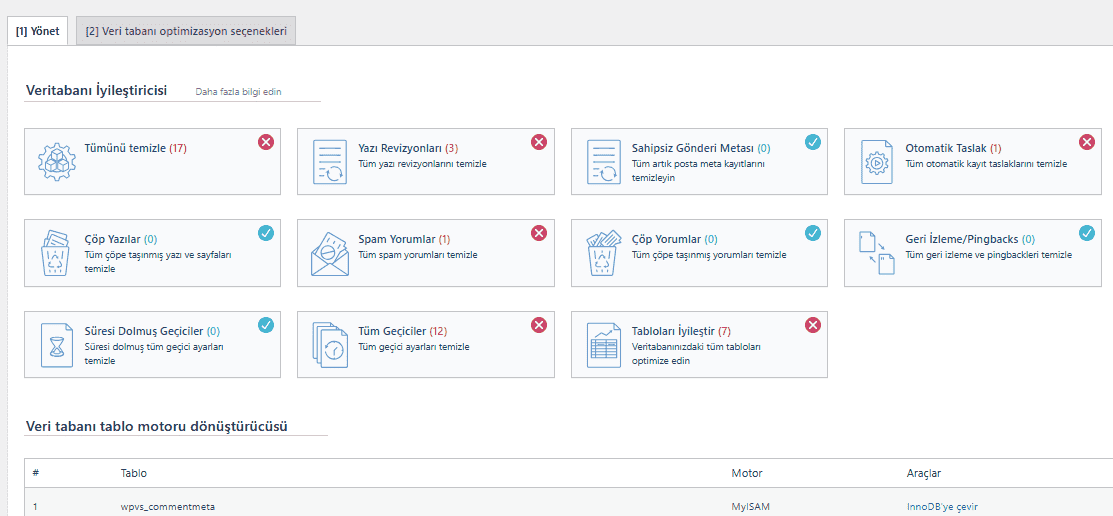Click the Çöp Yorumlar trash icon
This screenshot has width=1113, height=516.
tap(603, 253)
